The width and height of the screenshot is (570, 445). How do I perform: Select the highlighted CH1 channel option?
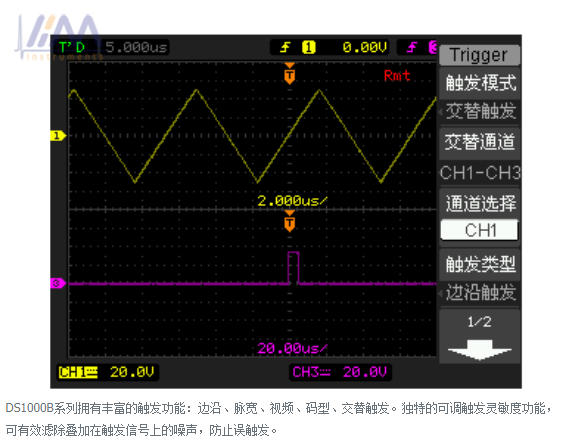[479, 230]
